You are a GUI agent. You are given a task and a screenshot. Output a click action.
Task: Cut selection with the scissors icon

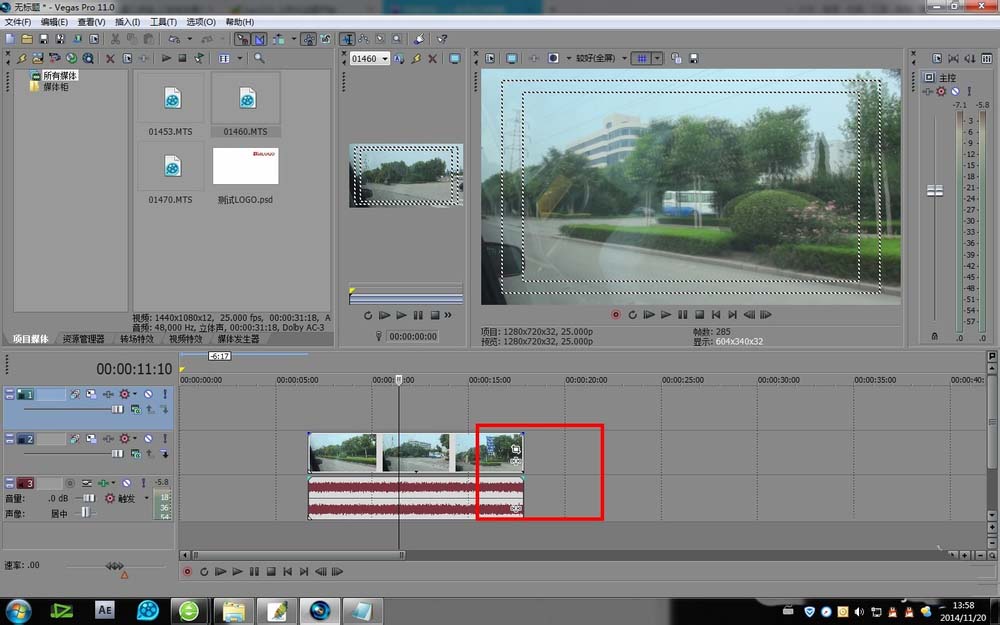click(x=115, y=39)
